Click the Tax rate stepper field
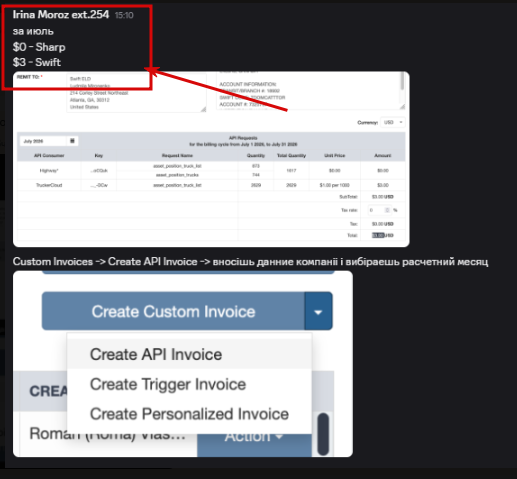517x479 pixels. pos(379,210)
